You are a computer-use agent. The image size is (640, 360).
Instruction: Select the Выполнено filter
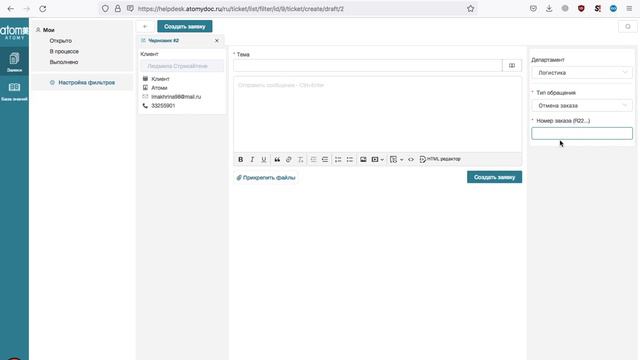pyautogui.click(x=64, y=62)
